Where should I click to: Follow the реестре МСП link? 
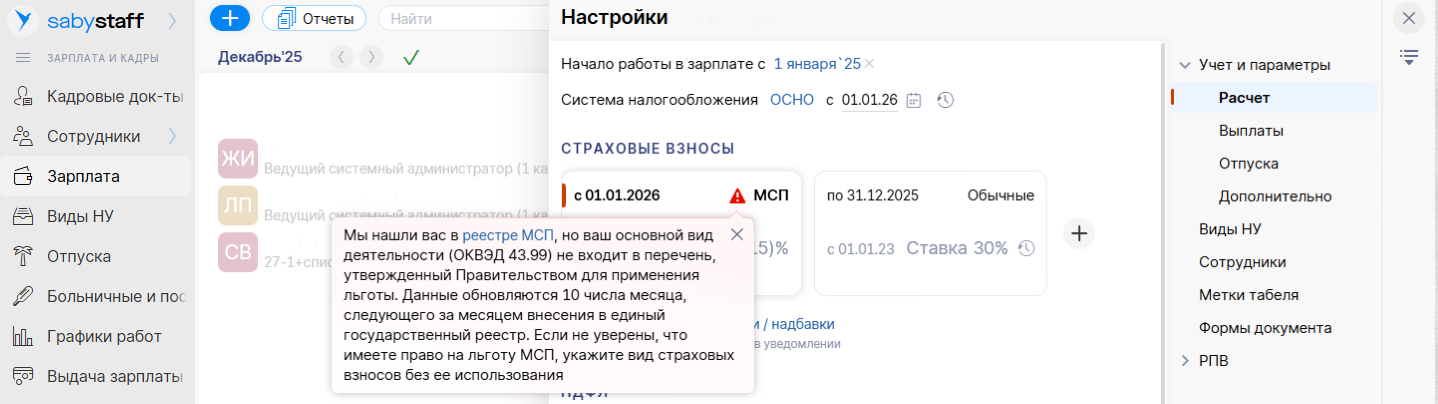pos(508,235)
